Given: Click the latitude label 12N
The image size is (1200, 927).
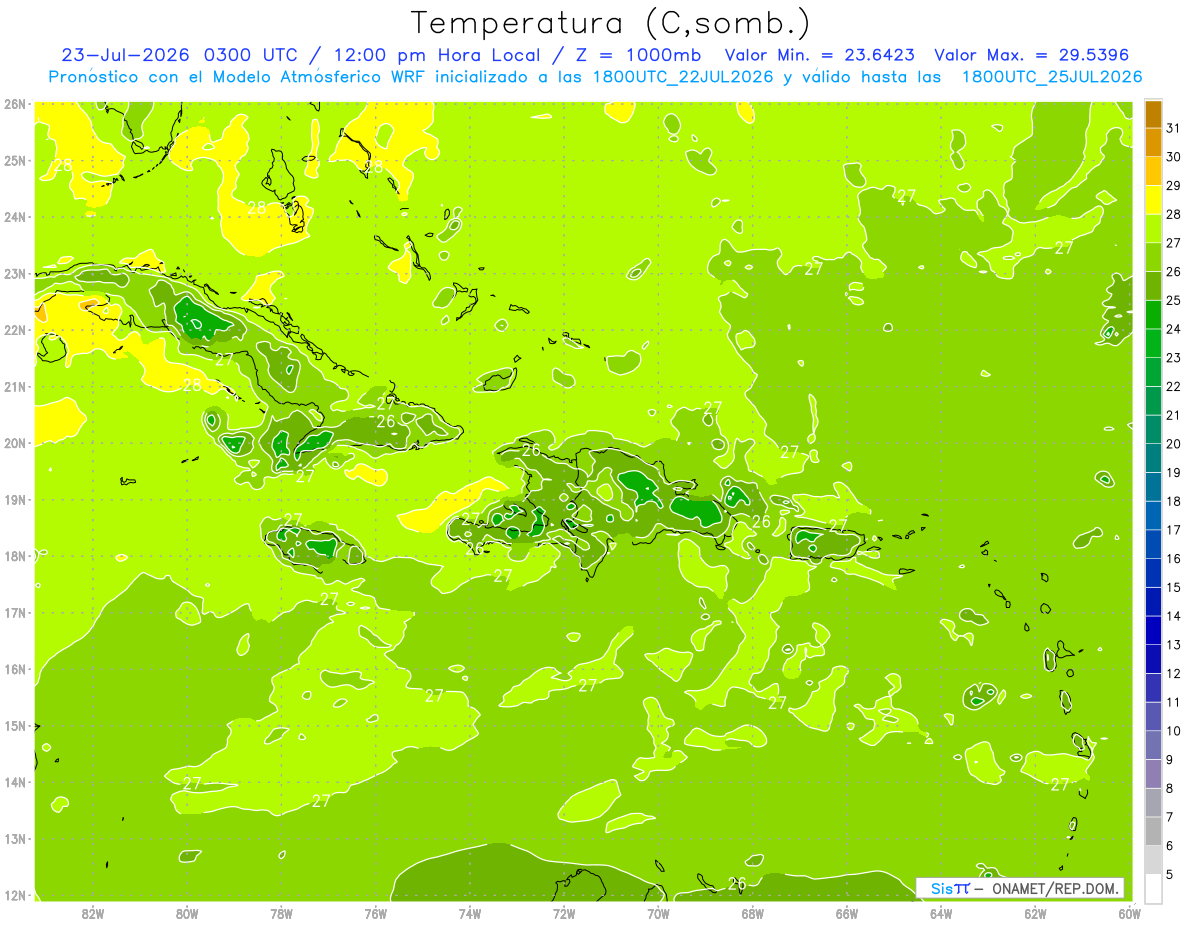Looking at the screenshot, I should [14, 895].
